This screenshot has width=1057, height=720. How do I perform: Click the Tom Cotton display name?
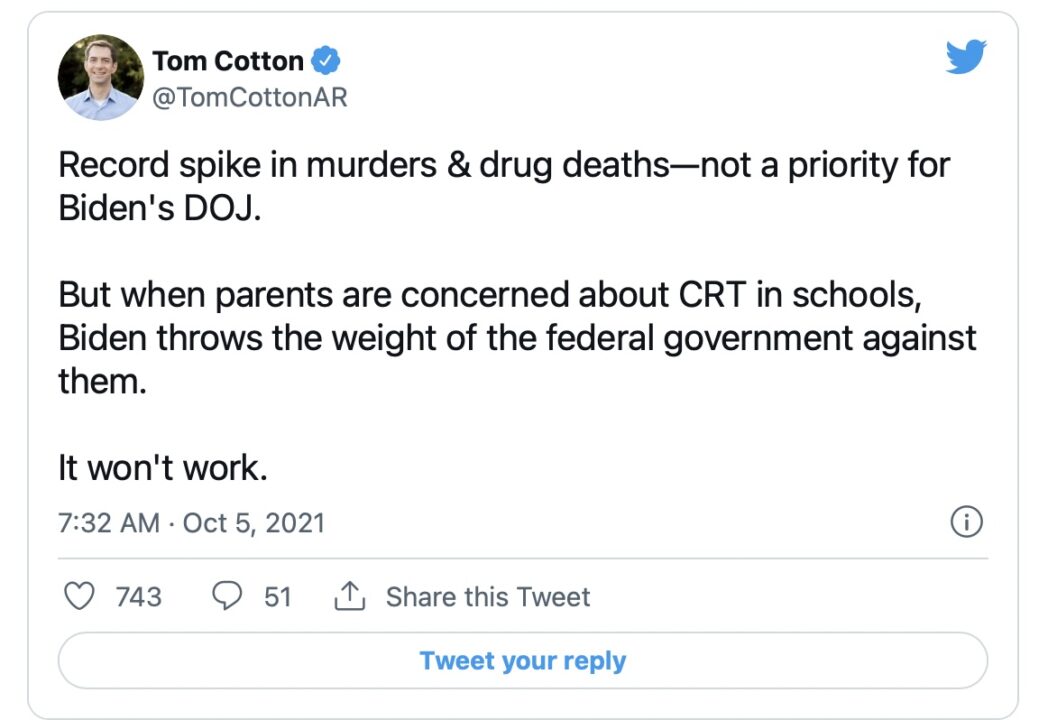228,62
